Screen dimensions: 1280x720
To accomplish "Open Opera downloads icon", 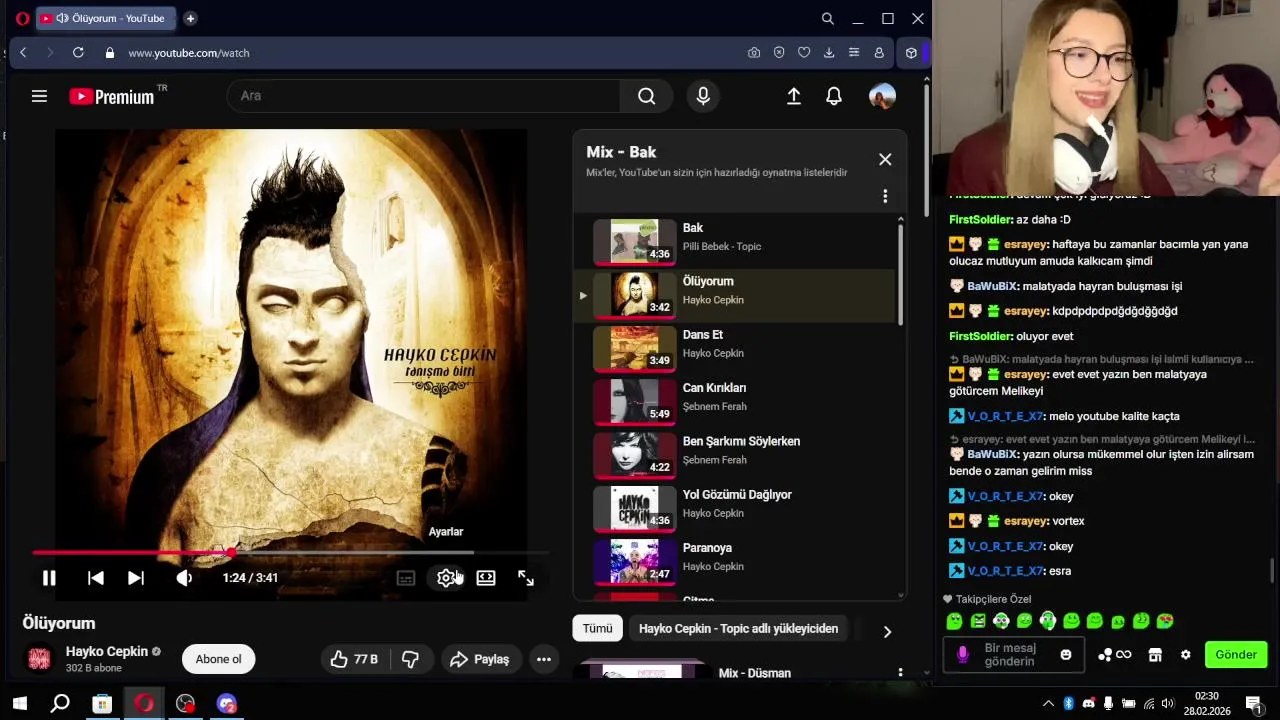I will tap(829, 53).
